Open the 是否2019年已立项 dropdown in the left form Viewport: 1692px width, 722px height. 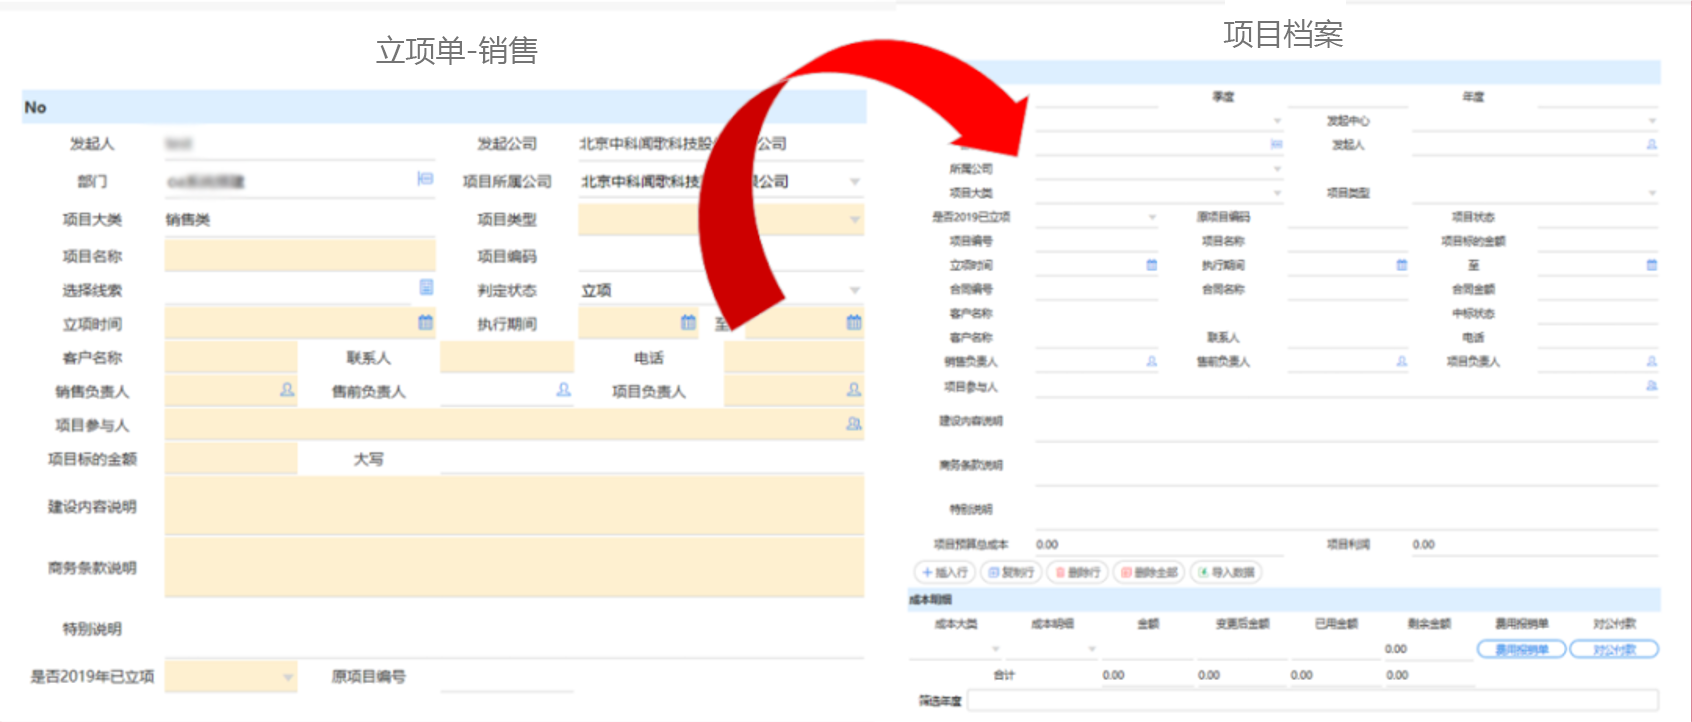[288, 677]
